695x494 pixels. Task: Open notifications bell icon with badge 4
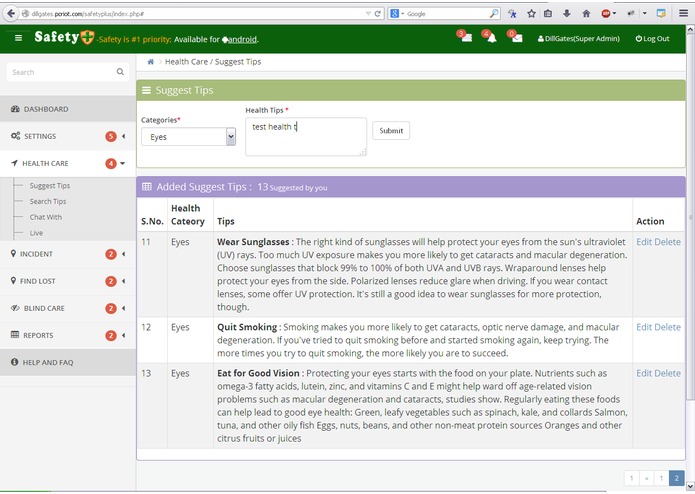click(490, 37)
